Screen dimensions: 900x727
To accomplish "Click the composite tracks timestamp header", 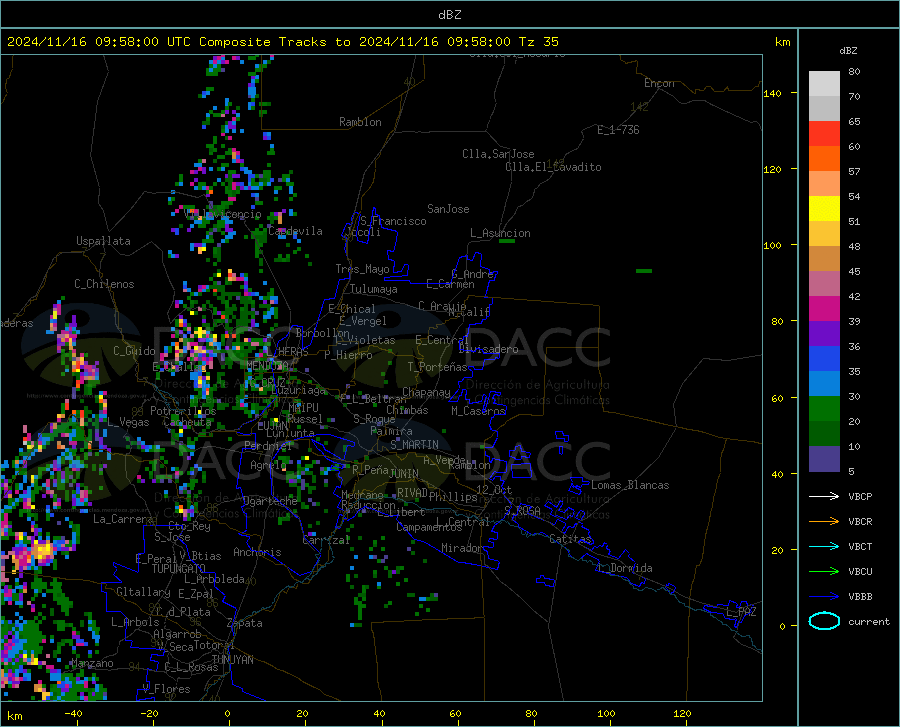I will [x=282, y=42].
